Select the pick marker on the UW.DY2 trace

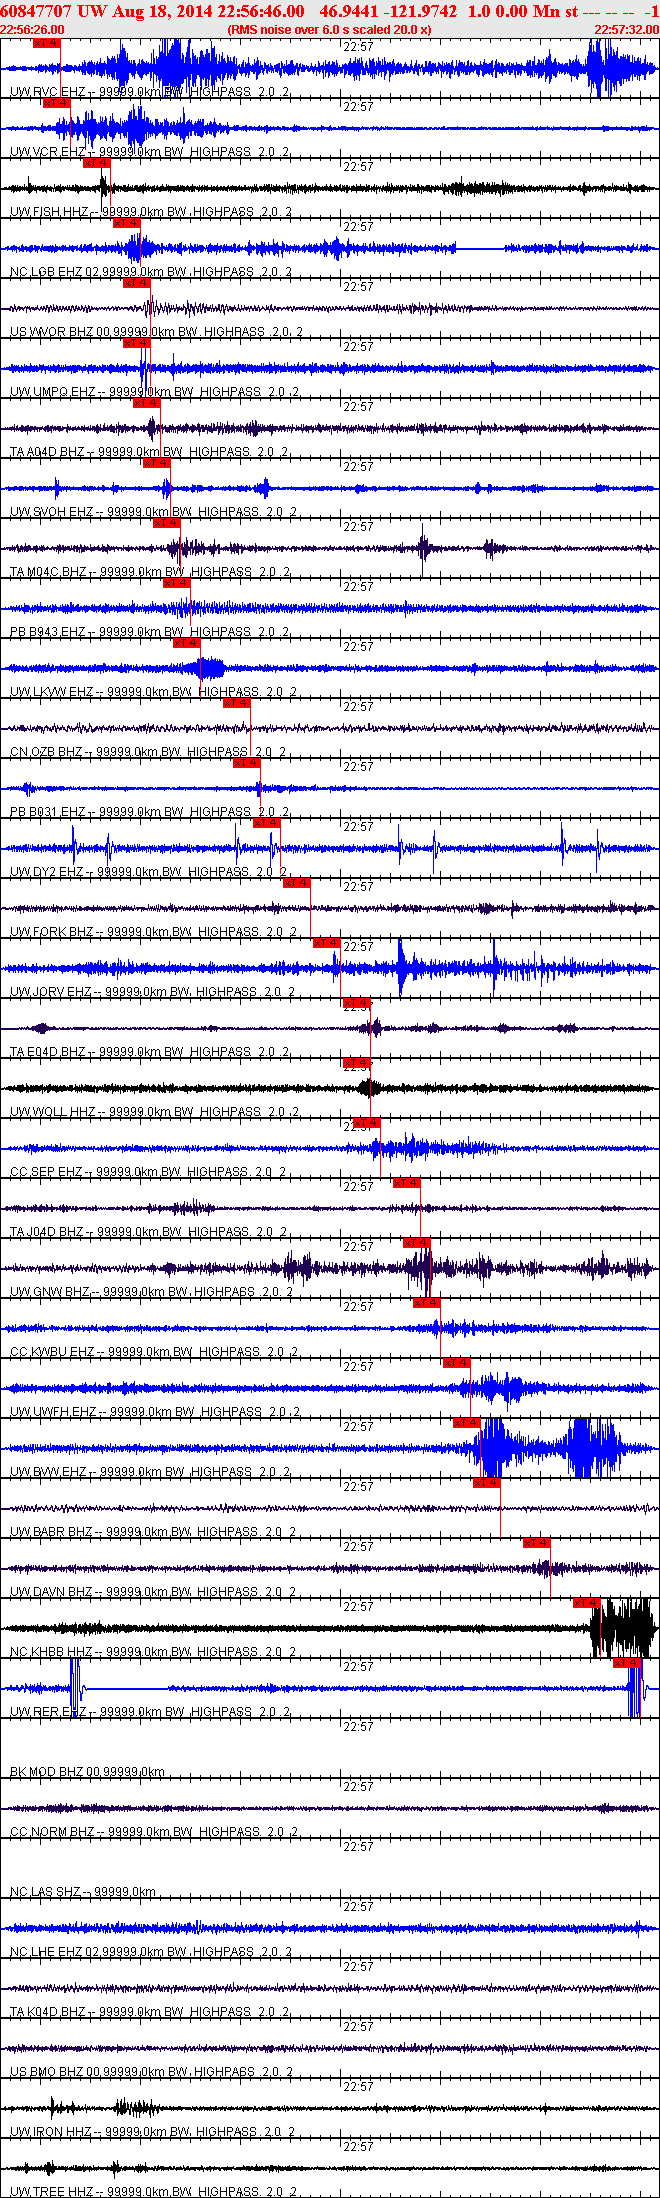click(267, 823)
